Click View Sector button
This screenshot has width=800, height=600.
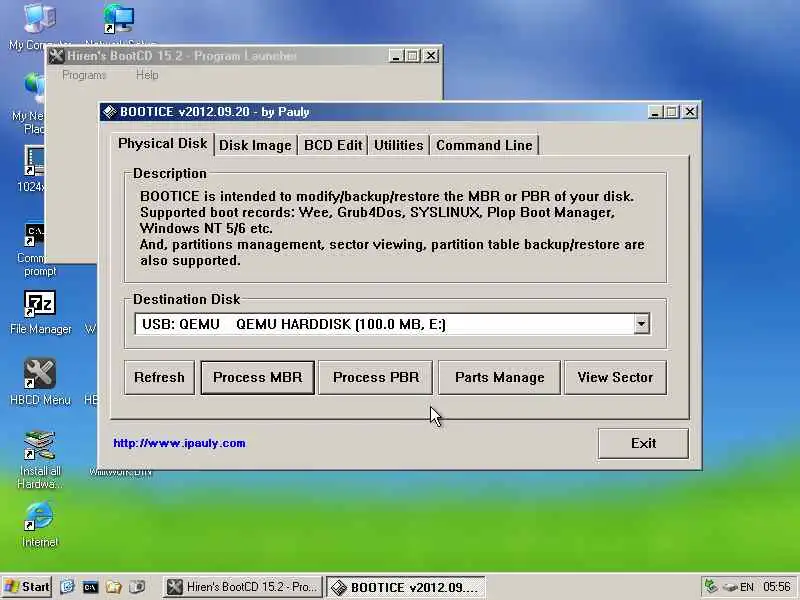click(615, 378)
